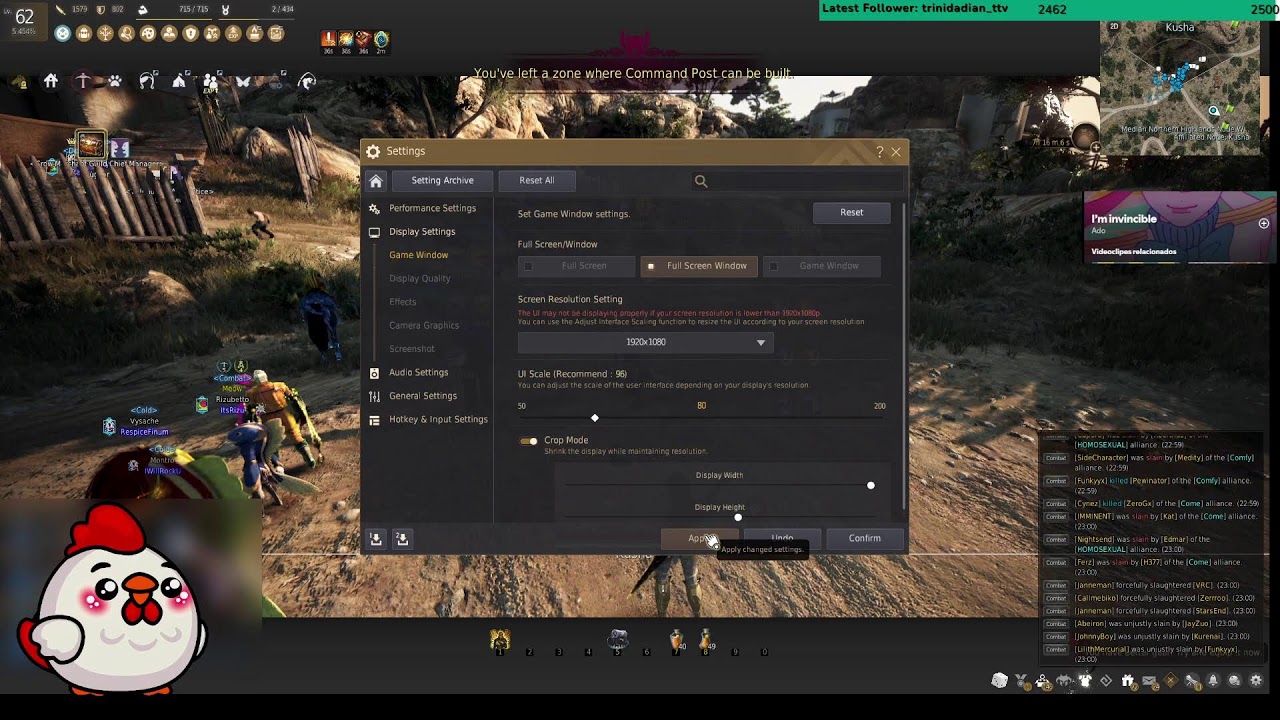The height and width of the screenshot is (720, 1280).
Task: Select the Full Screen Window option
Action: (x=698, y=266)
